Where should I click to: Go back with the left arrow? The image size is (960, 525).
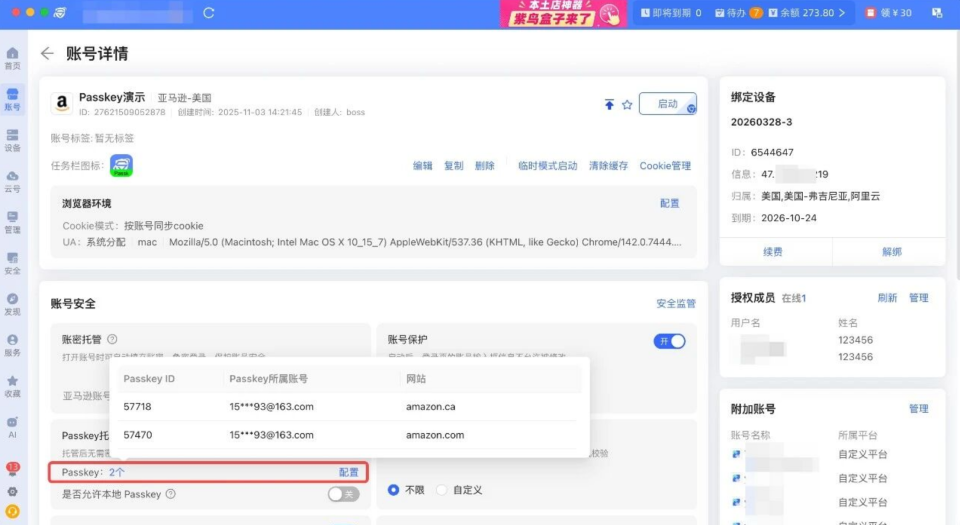[x=47, y=53]
